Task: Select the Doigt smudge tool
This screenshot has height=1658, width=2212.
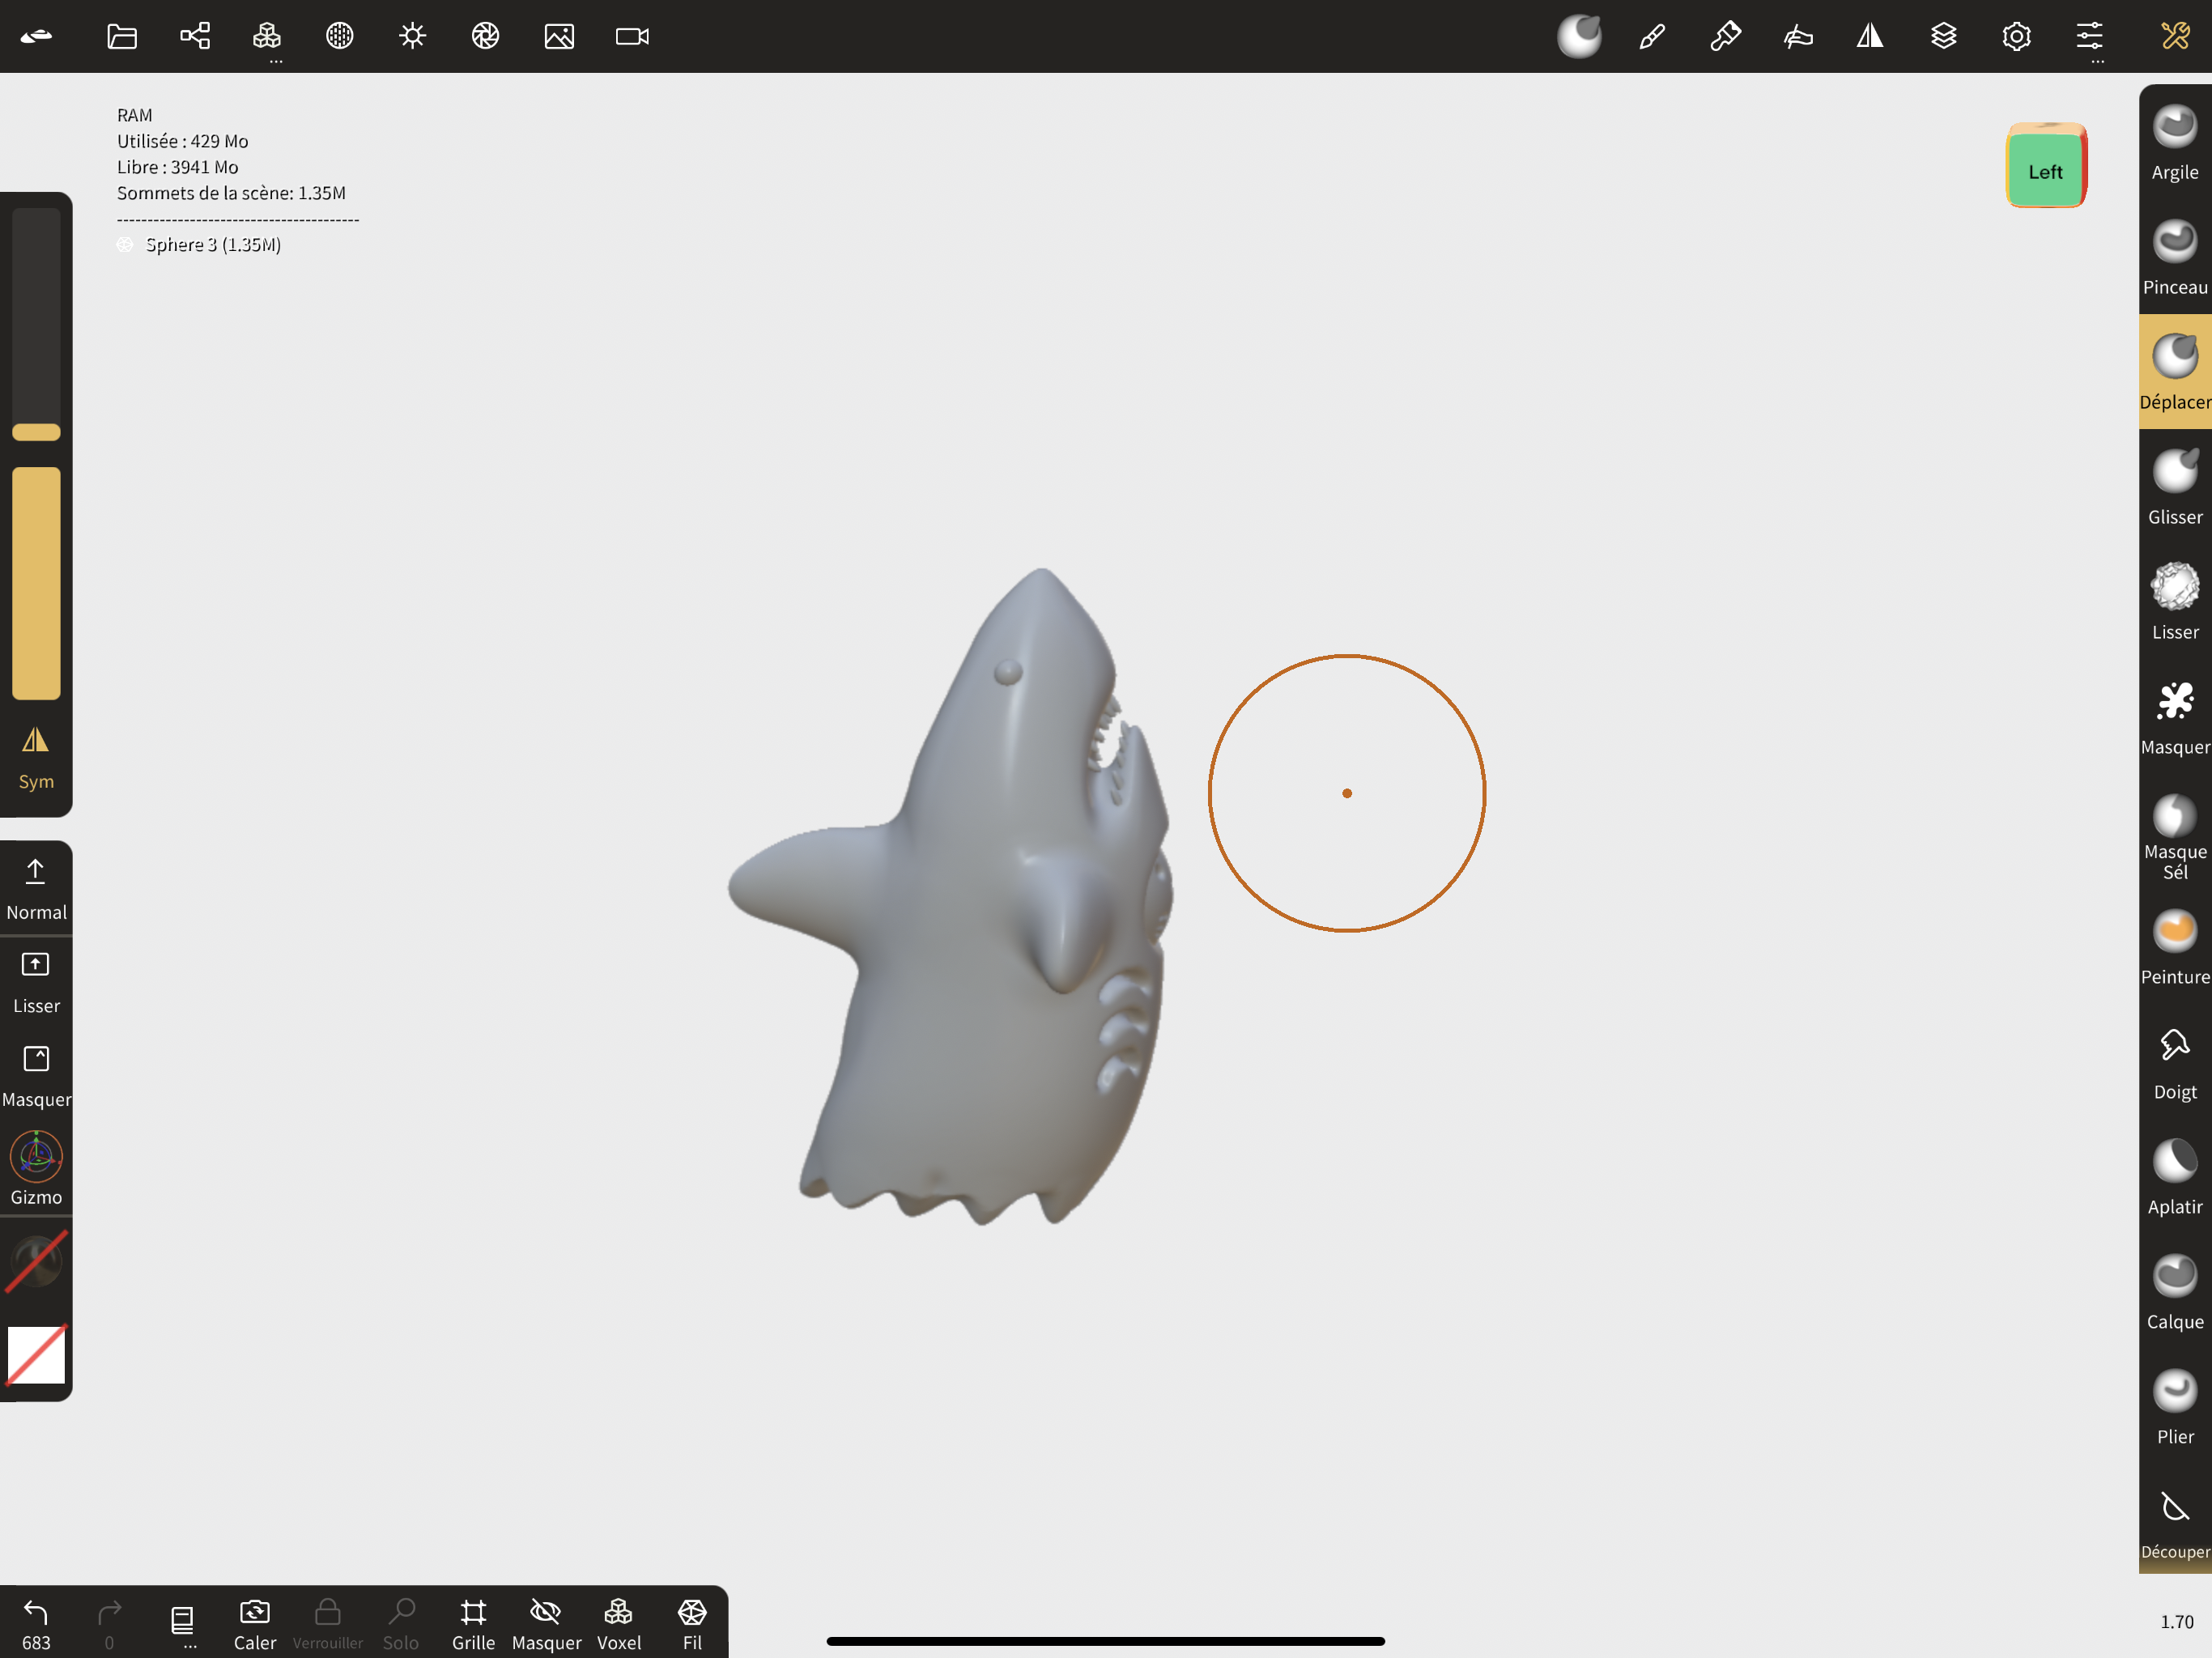Action: (x=2175, y=1063)
